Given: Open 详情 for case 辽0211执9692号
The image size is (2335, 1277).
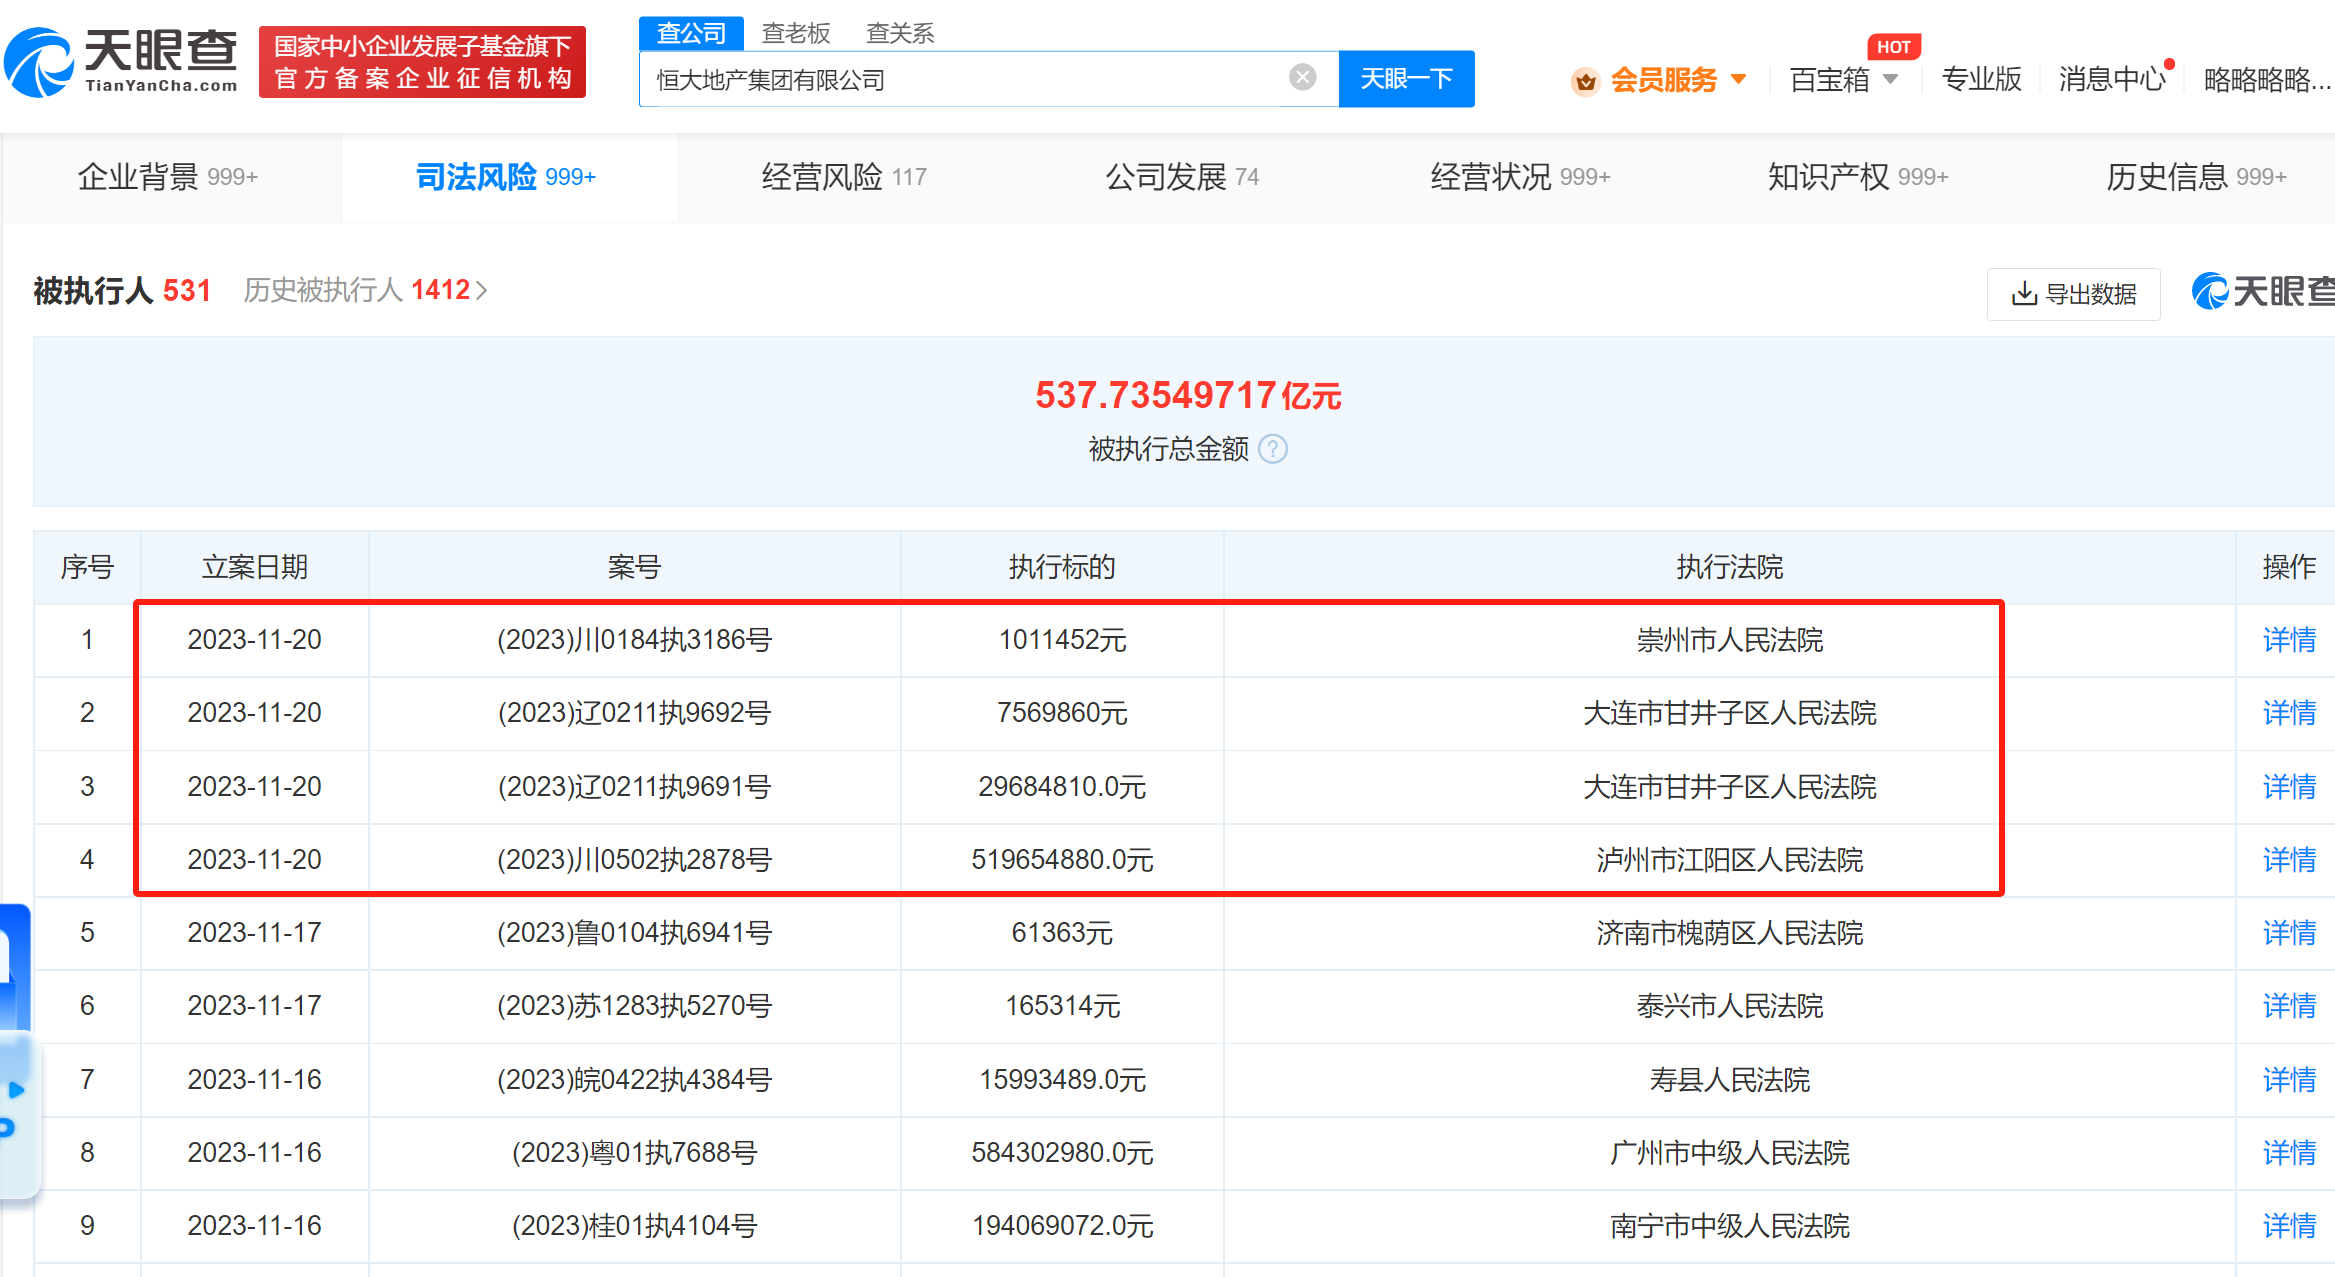Looking at the screenshot, I should click(x=2289, y=713).
